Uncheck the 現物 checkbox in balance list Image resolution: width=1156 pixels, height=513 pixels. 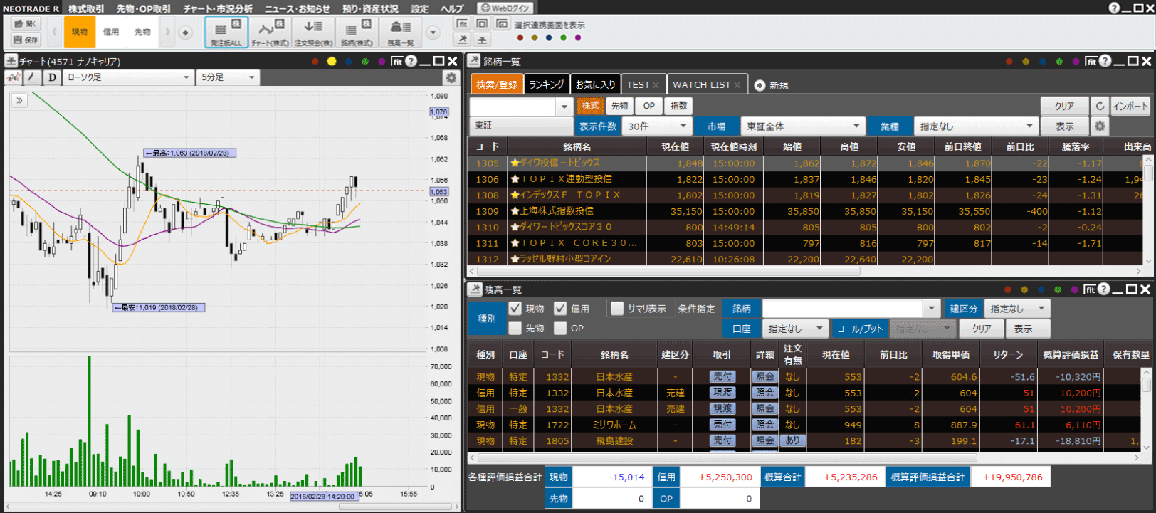coord(516,308)
